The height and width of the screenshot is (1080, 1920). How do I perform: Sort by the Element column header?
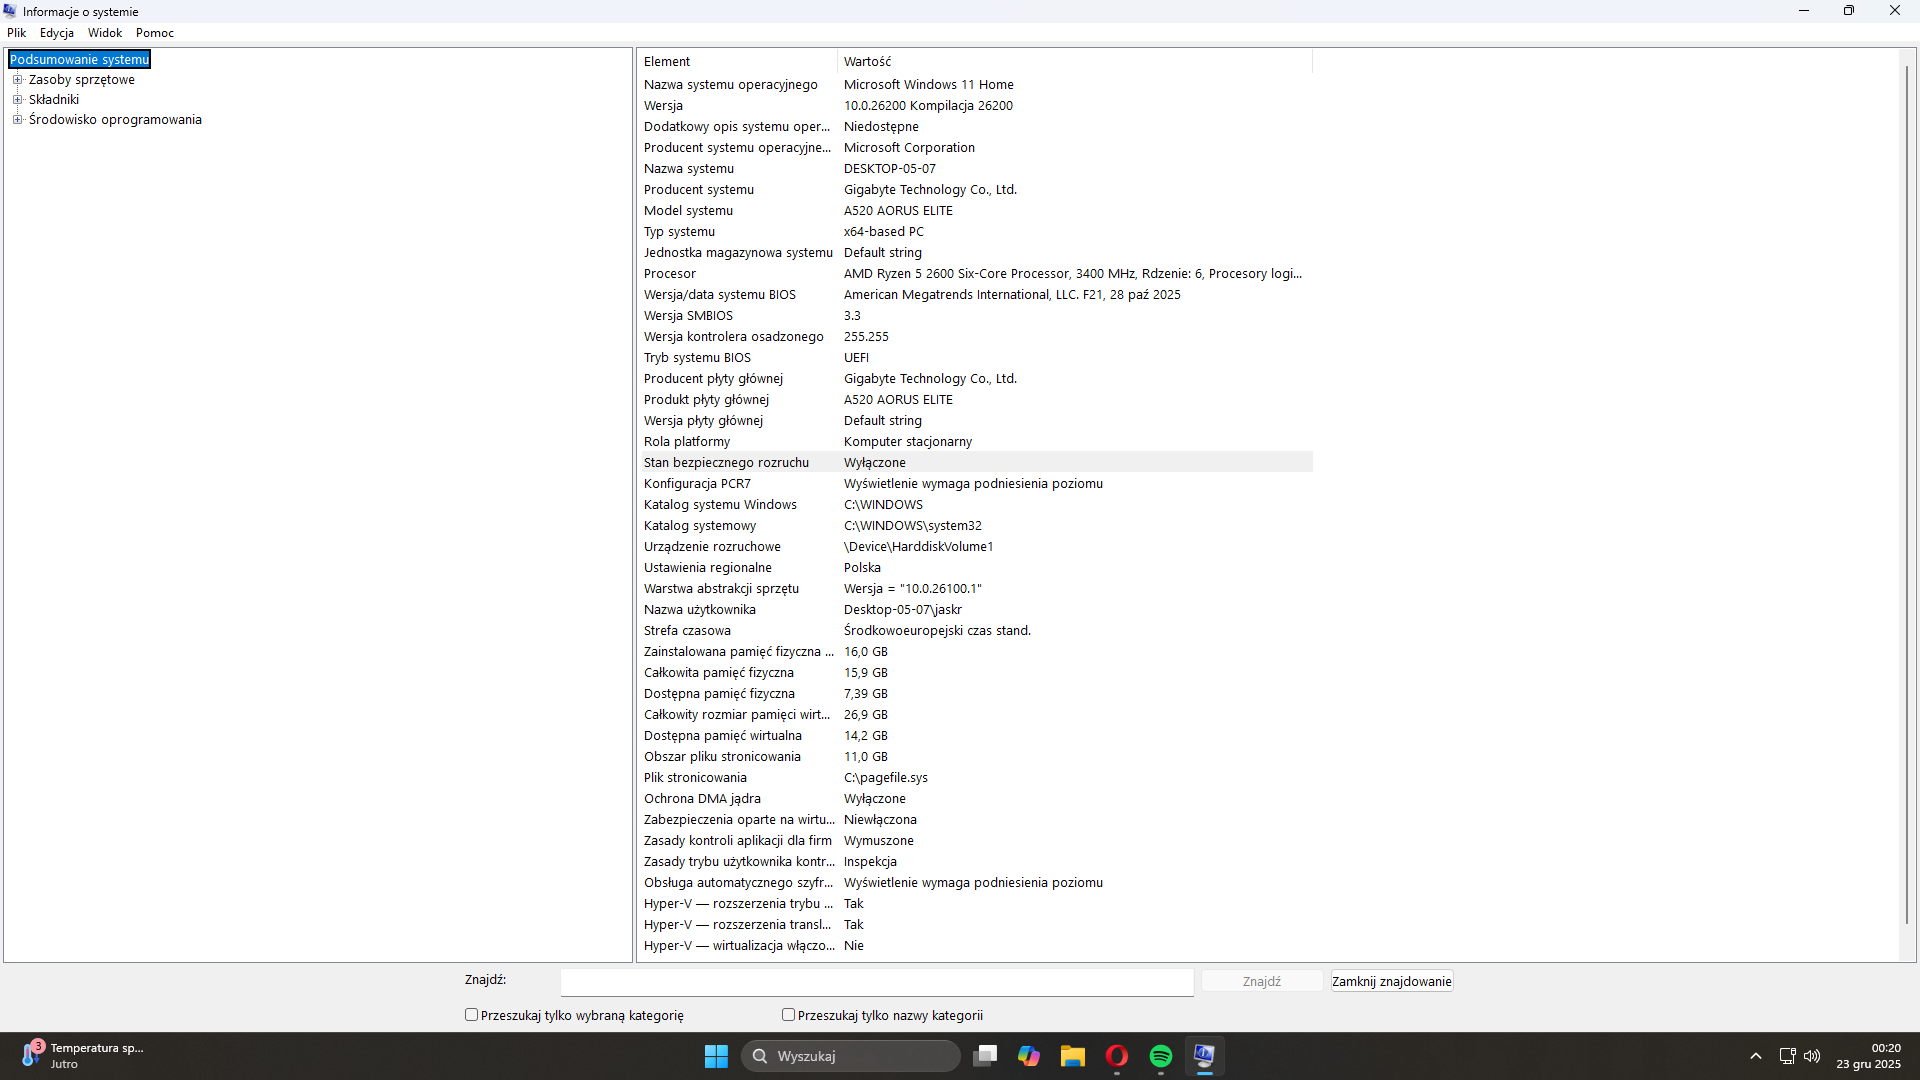pyautogui.click(x=737, y=62)
